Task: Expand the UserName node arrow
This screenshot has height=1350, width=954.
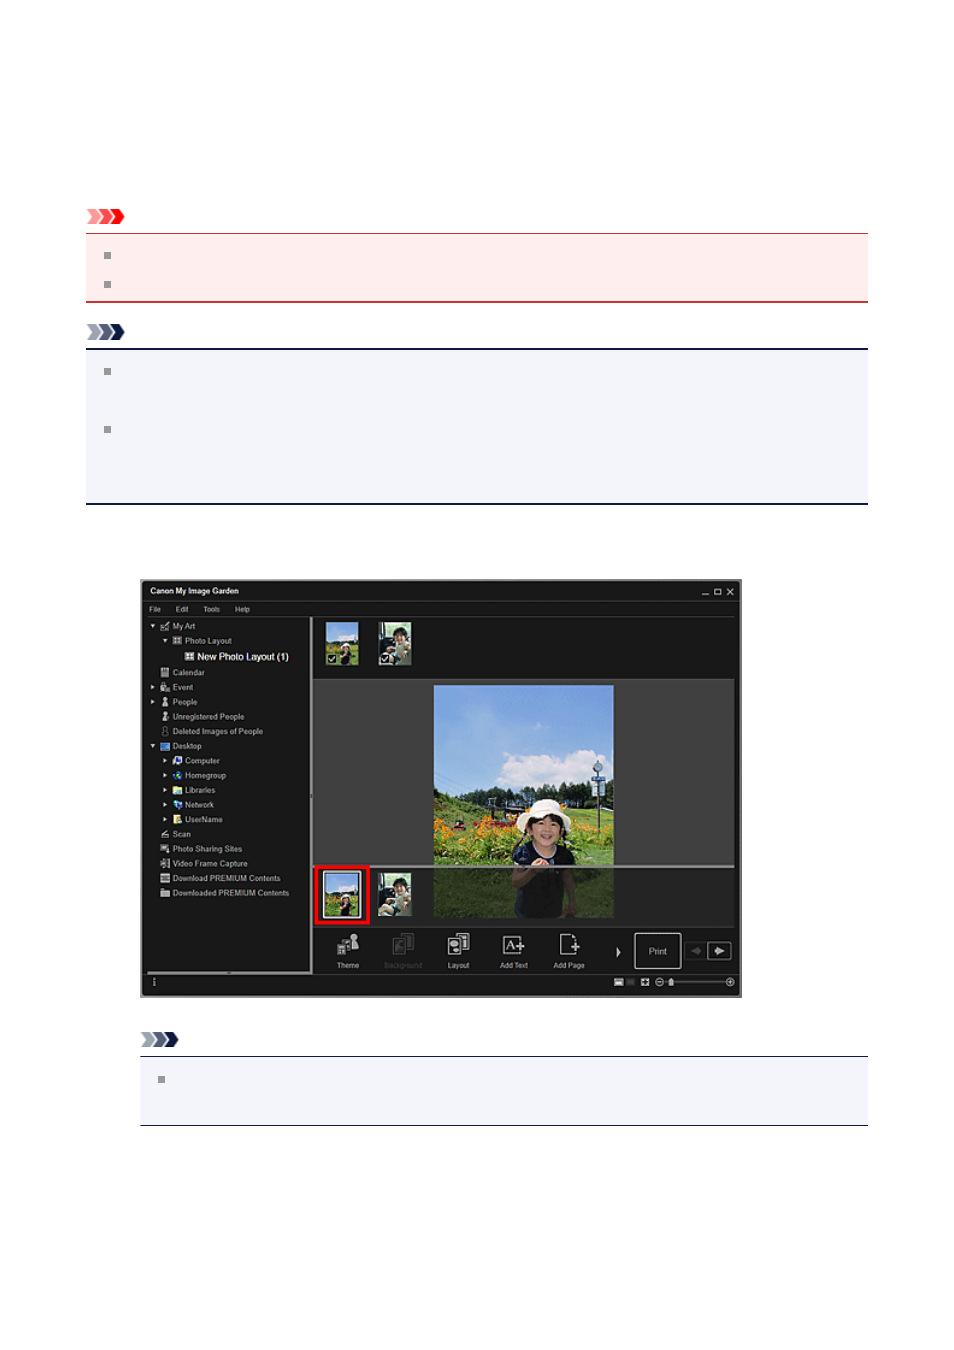Action: pyautogui.click(x=165, y=819)
